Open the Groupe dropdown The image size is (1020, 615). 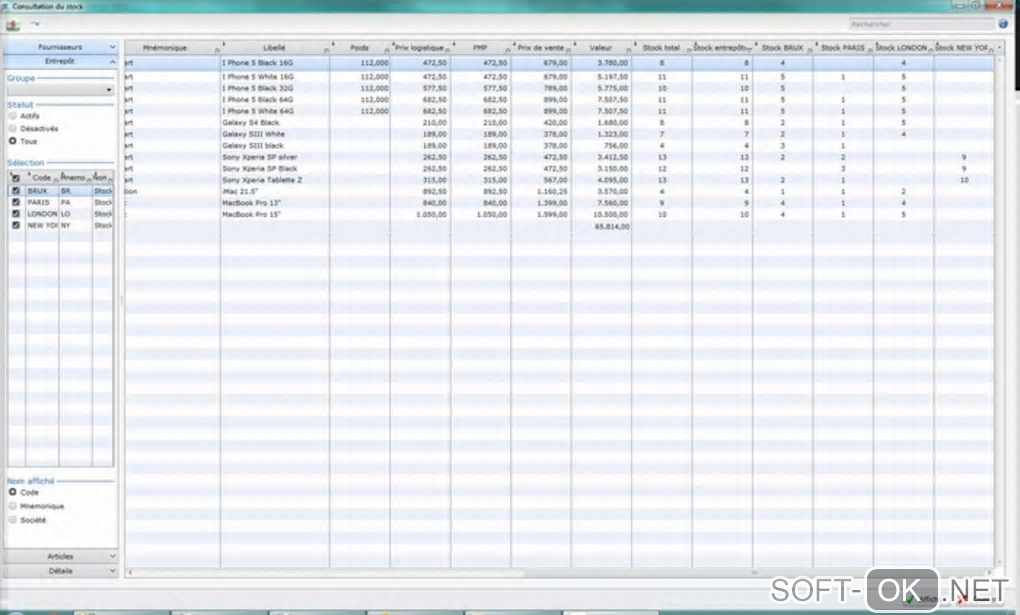point(60,90)
